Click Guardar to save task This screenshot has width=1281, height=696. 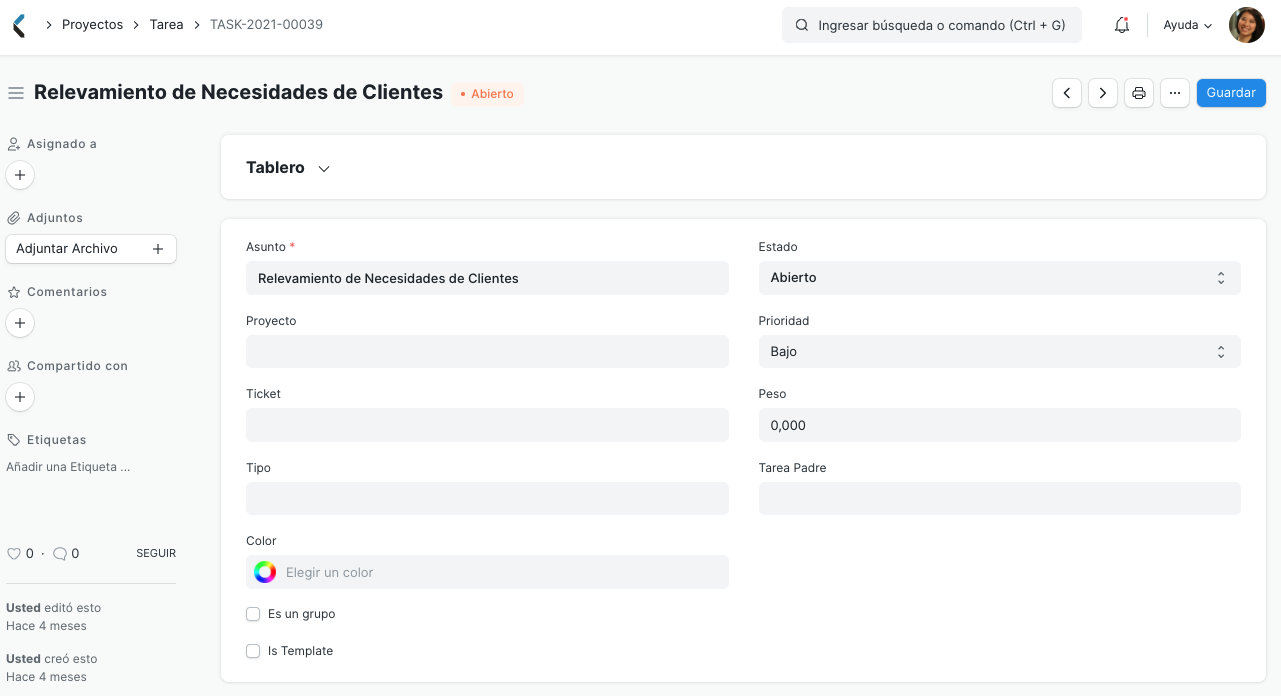coord(1231,93)
